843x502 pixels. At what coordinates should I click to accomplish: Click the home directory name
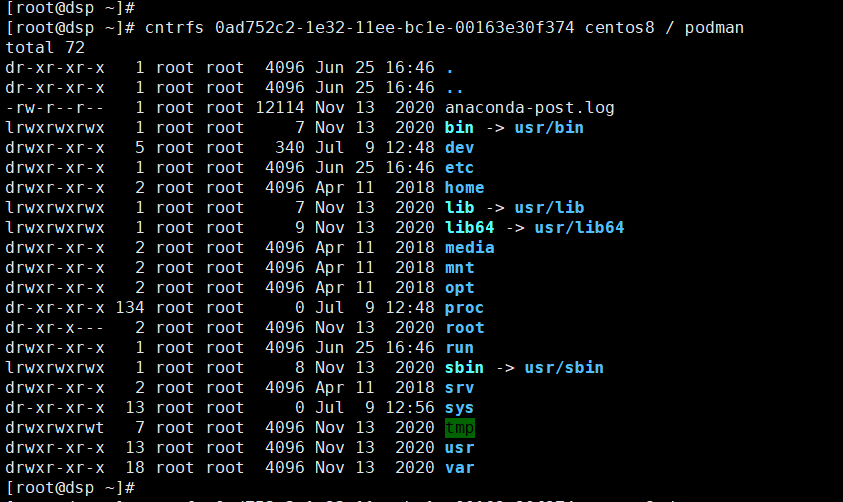coord(465,188)
